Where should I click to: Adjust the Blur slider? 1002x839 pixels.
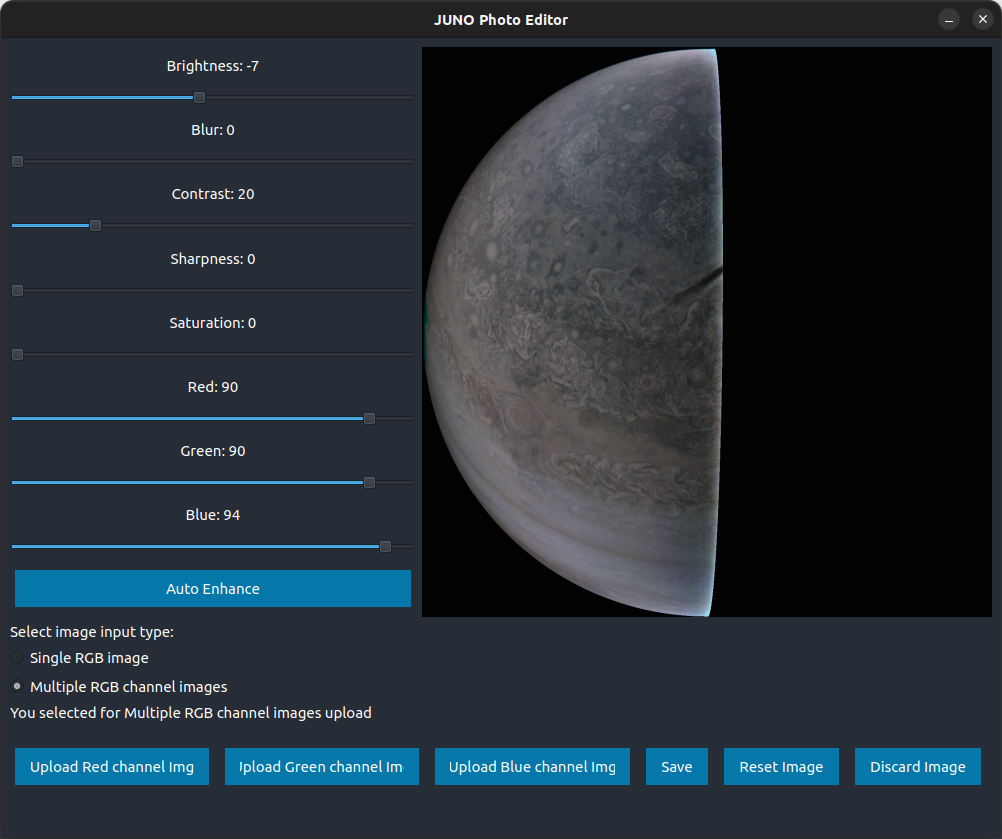[x=16, y=161]
